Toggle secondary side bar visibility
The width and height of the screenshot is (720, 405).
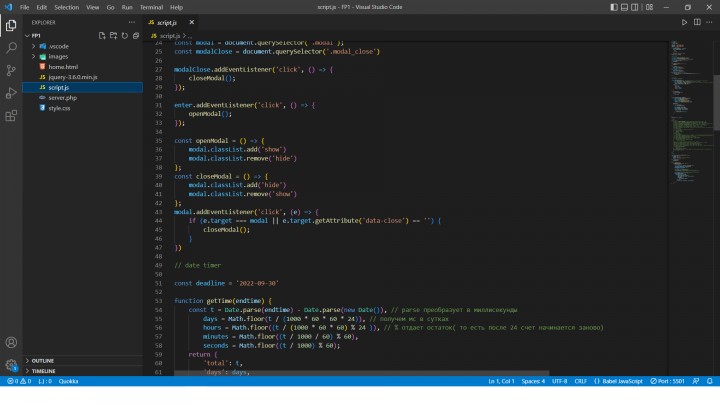click(x=635, y=7)
